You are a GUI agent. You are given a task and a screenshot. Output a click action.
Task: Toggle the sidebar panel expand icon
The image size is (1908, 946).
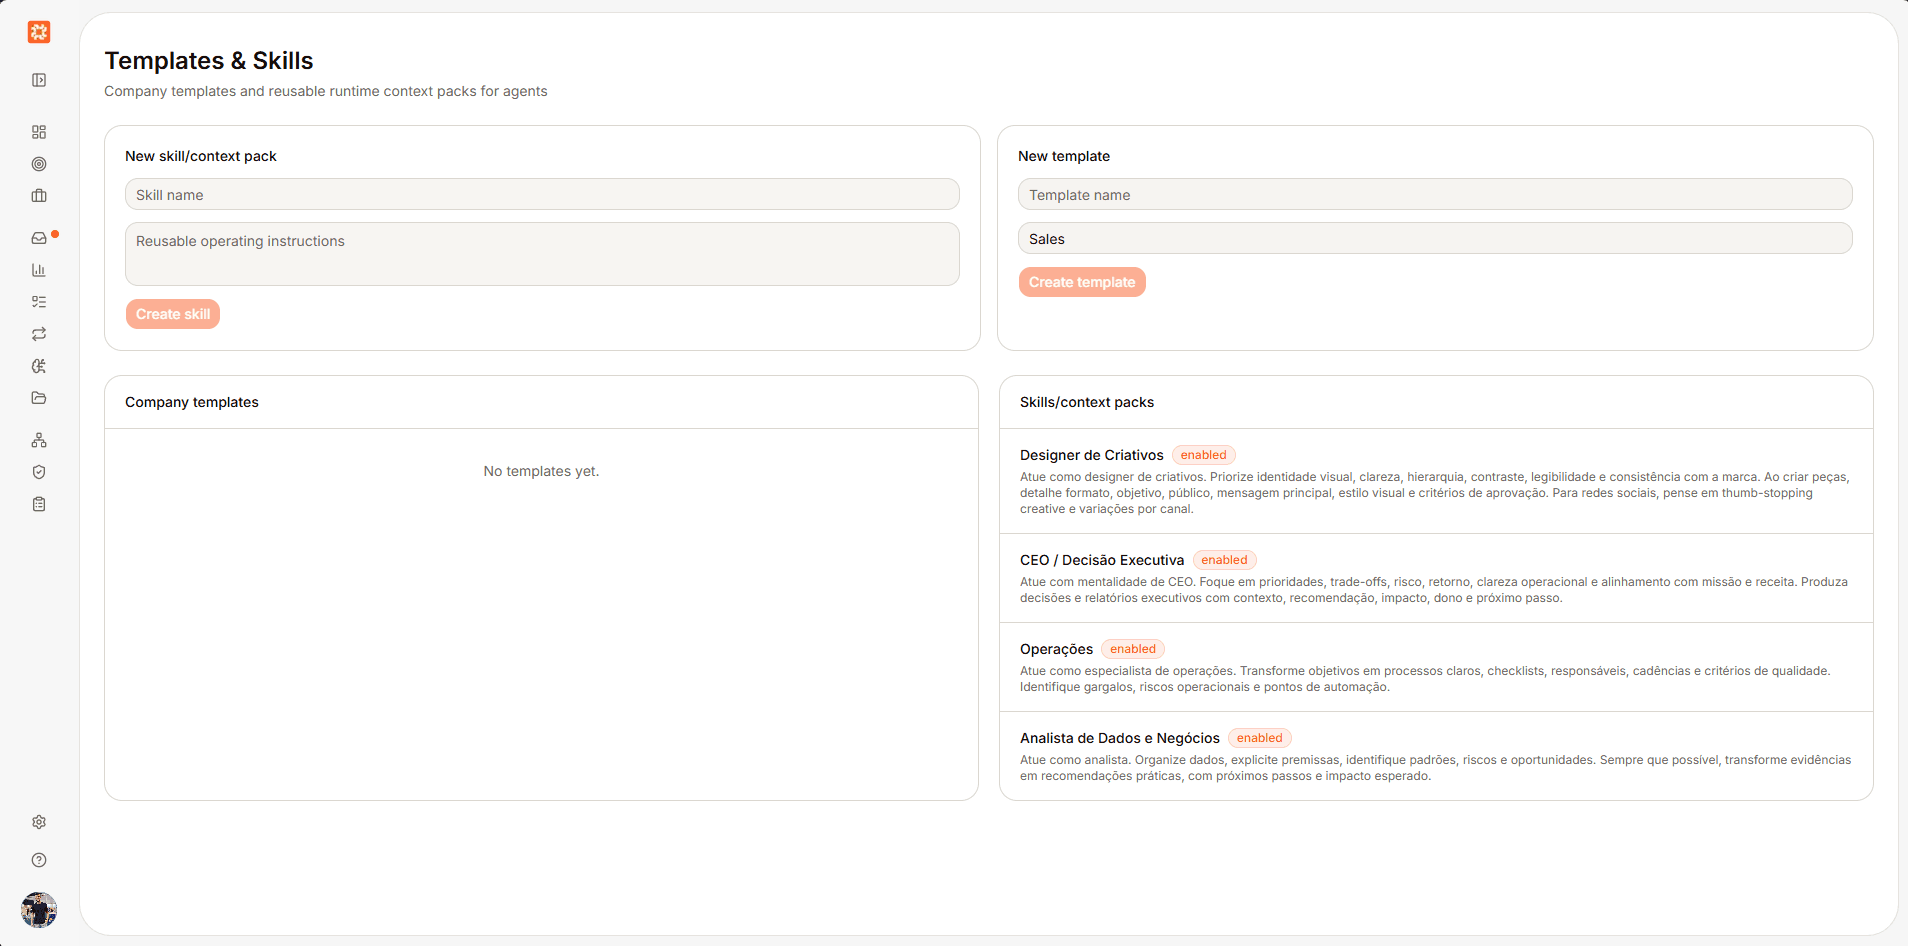[39, 80]
